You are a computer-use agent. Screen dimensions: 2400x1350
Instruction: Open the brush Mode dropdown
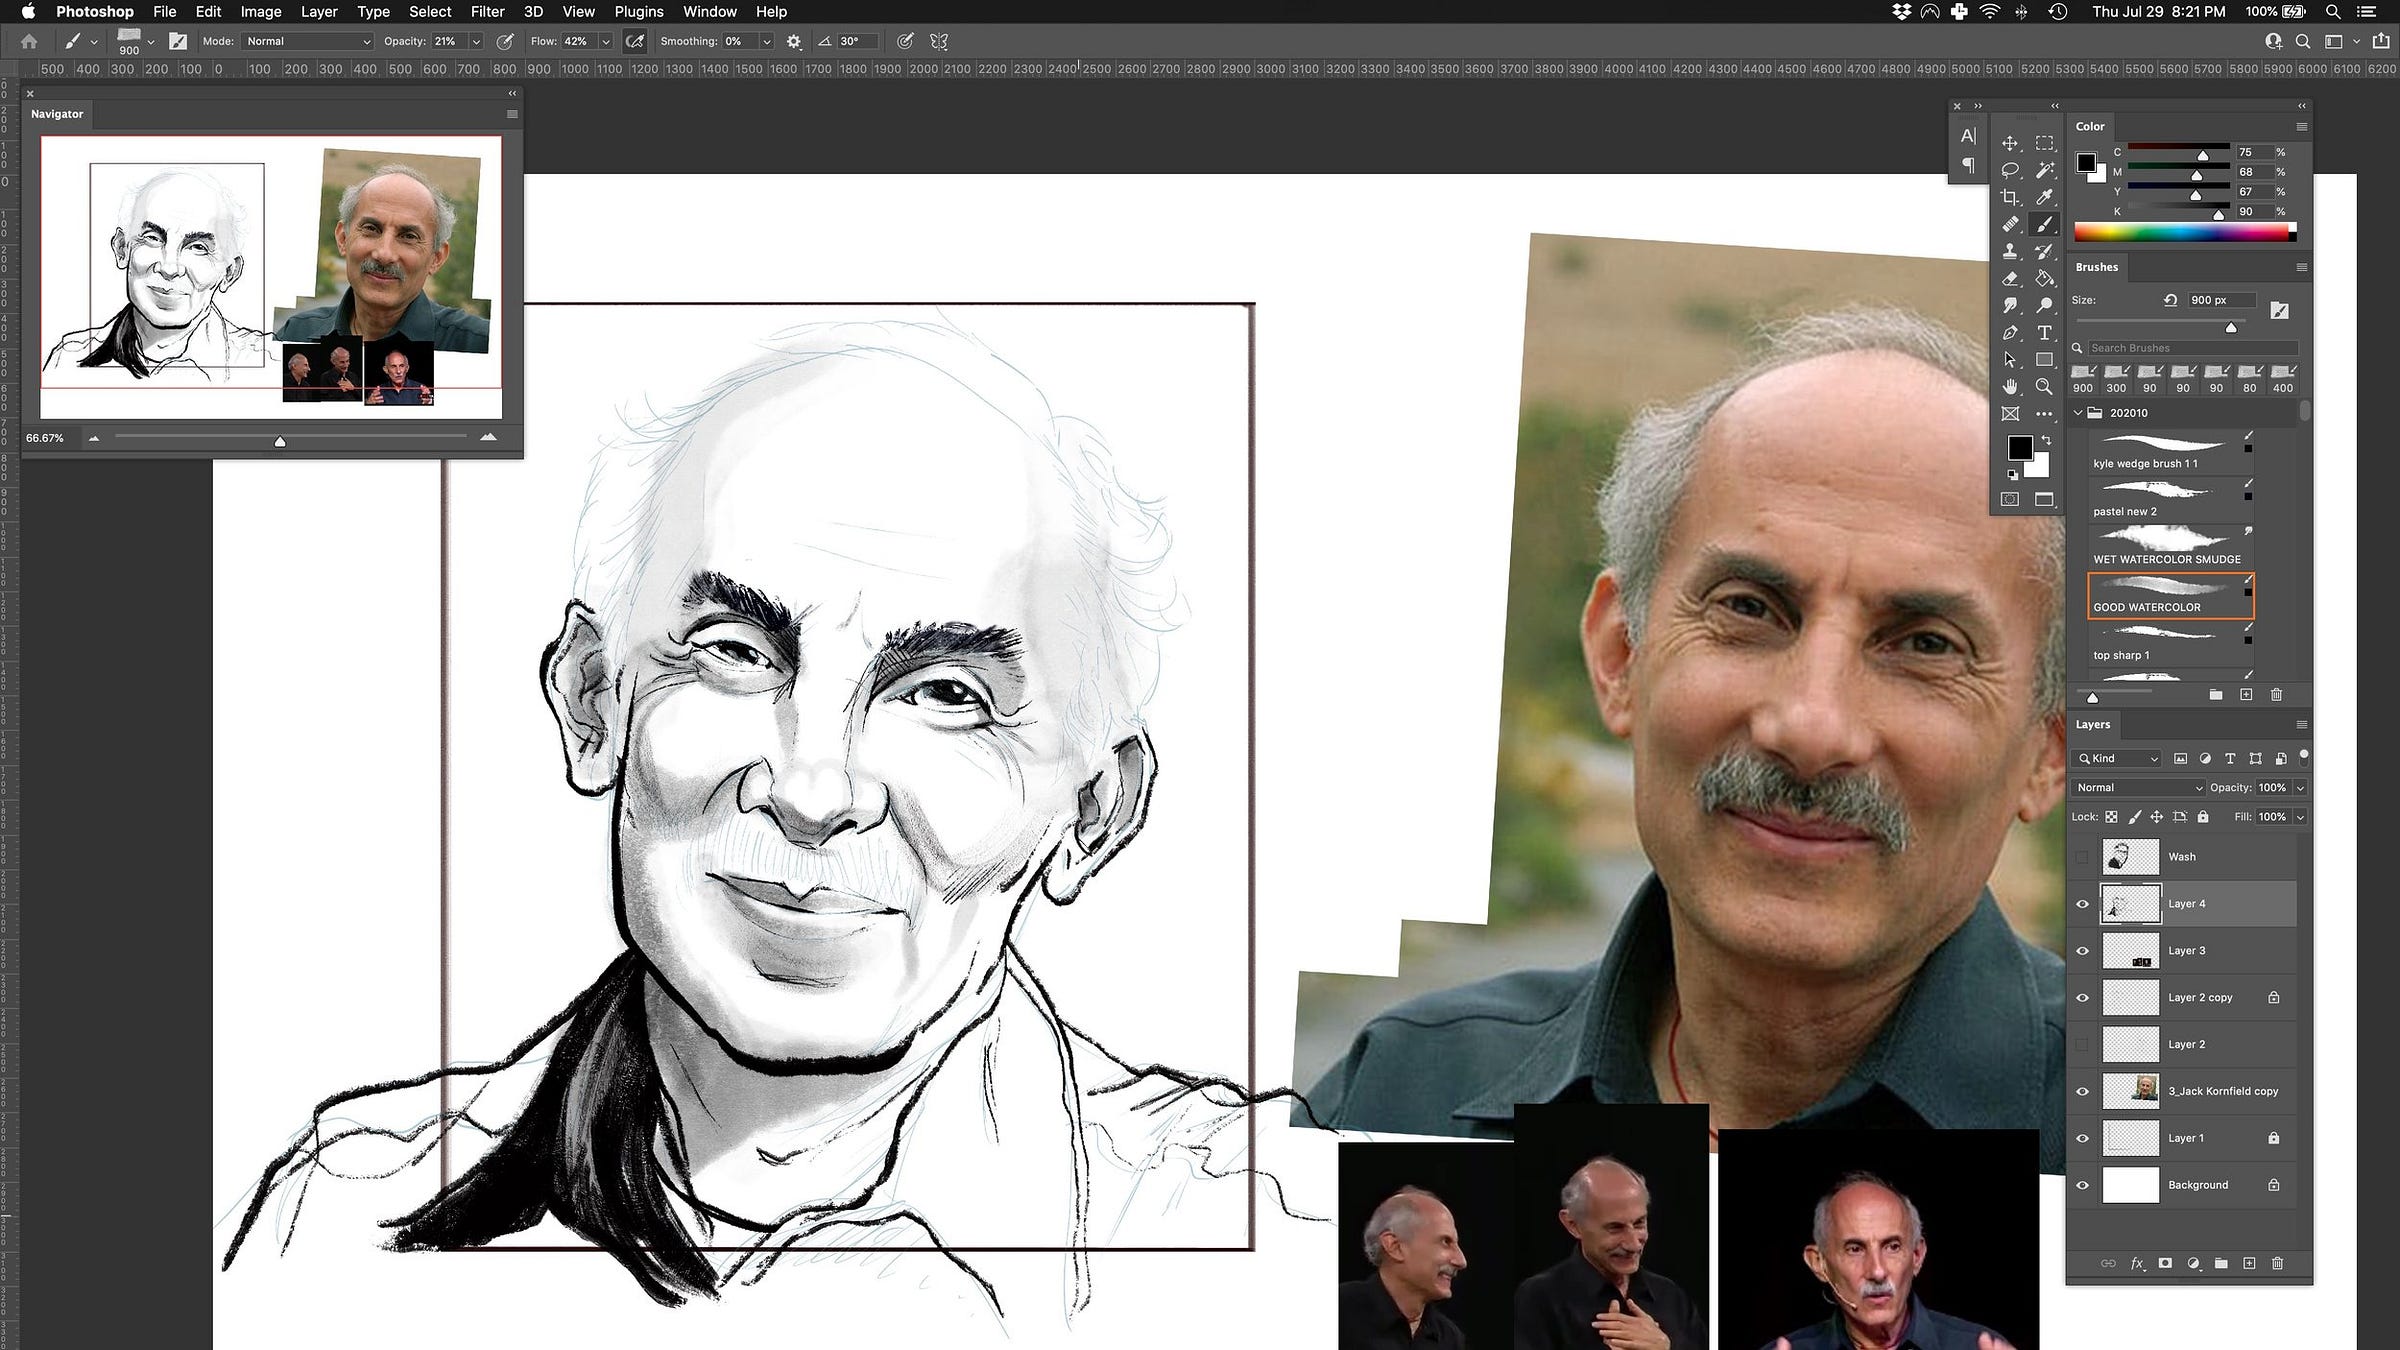pyautogui.click(x=307, y=41)
